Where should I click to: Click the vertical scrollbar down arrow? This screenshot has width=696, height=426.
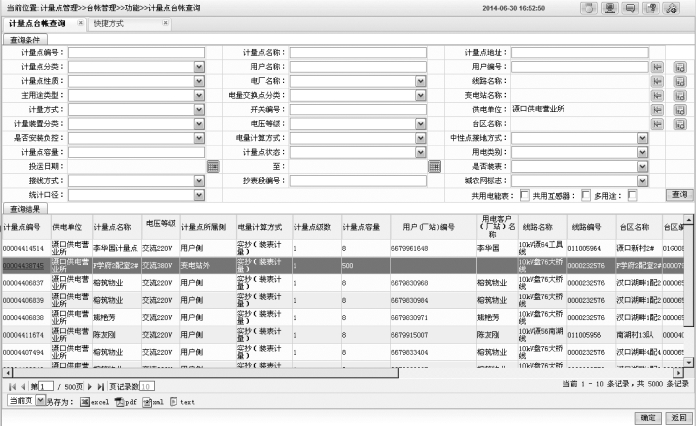tap(688, 363)
